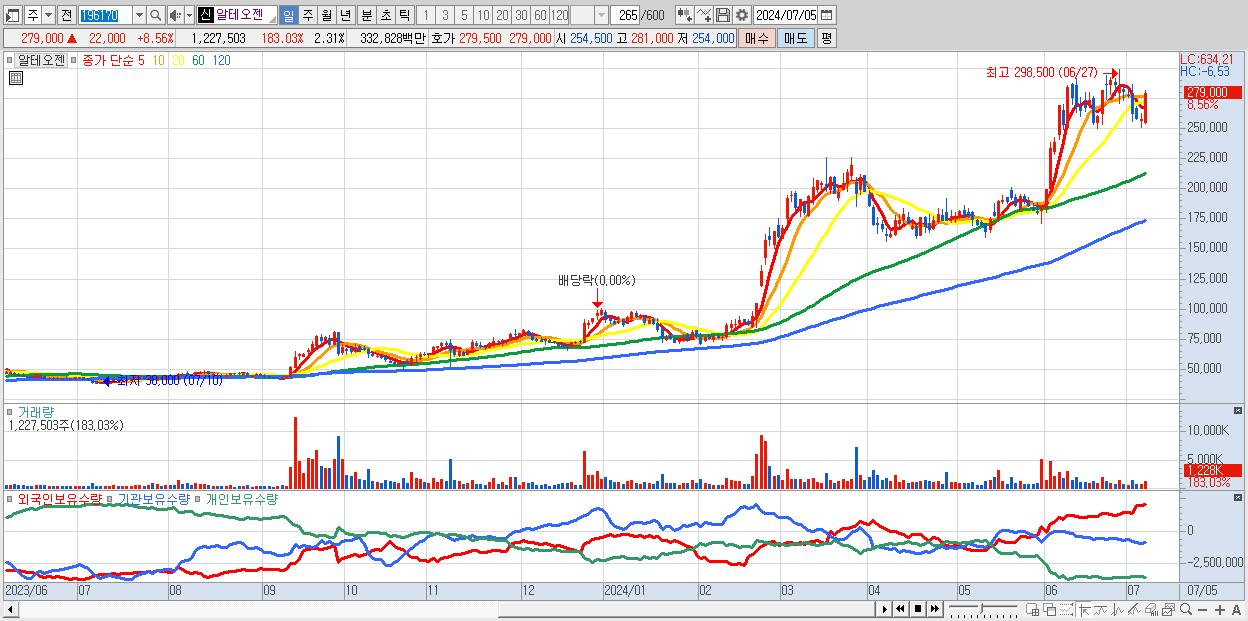This screenshot has width=1248, height=621.
Task: Click the plus zoom-in icon
Action: [1220, 610]
